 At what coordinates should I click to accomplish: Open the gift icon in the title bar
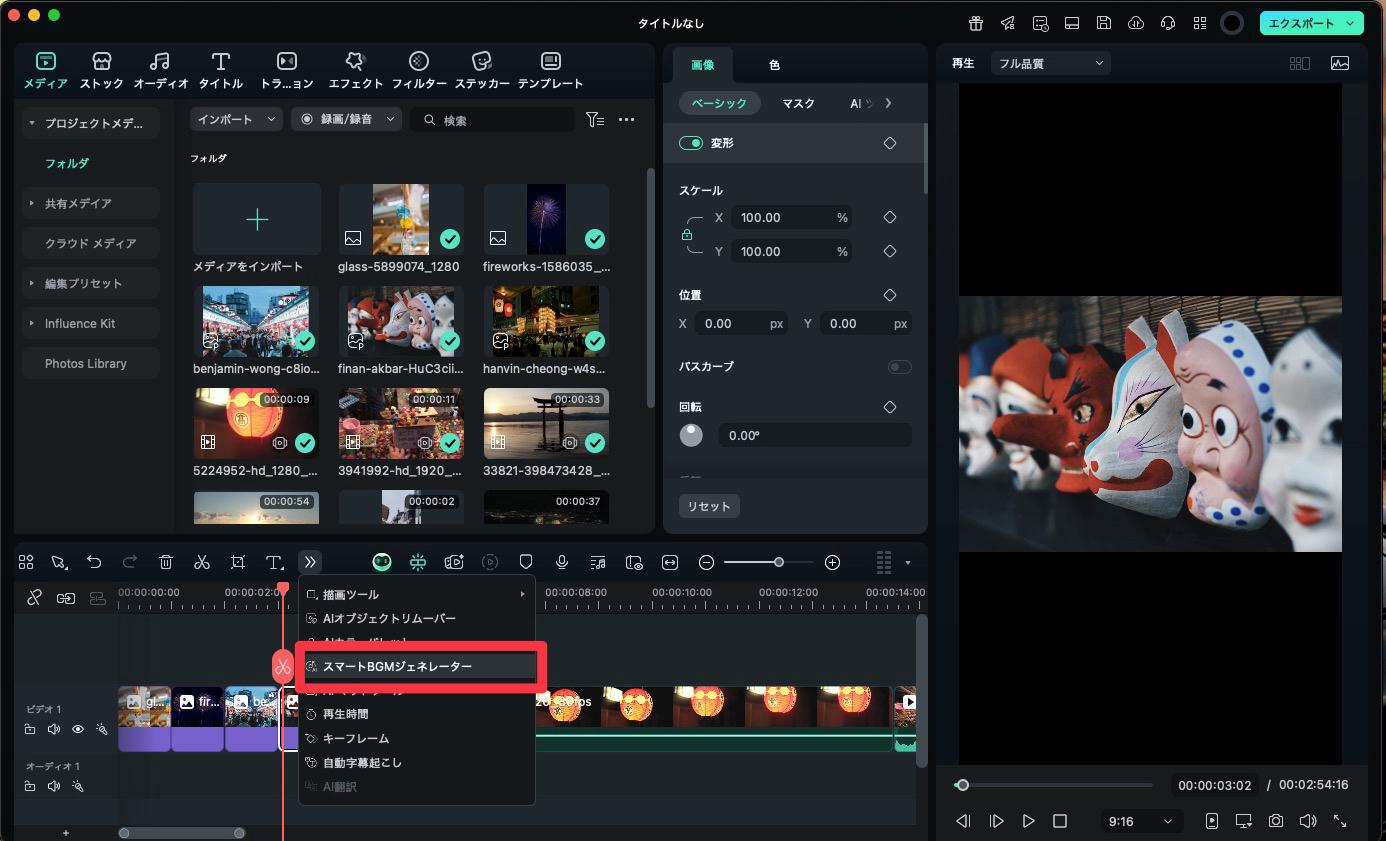976,23
